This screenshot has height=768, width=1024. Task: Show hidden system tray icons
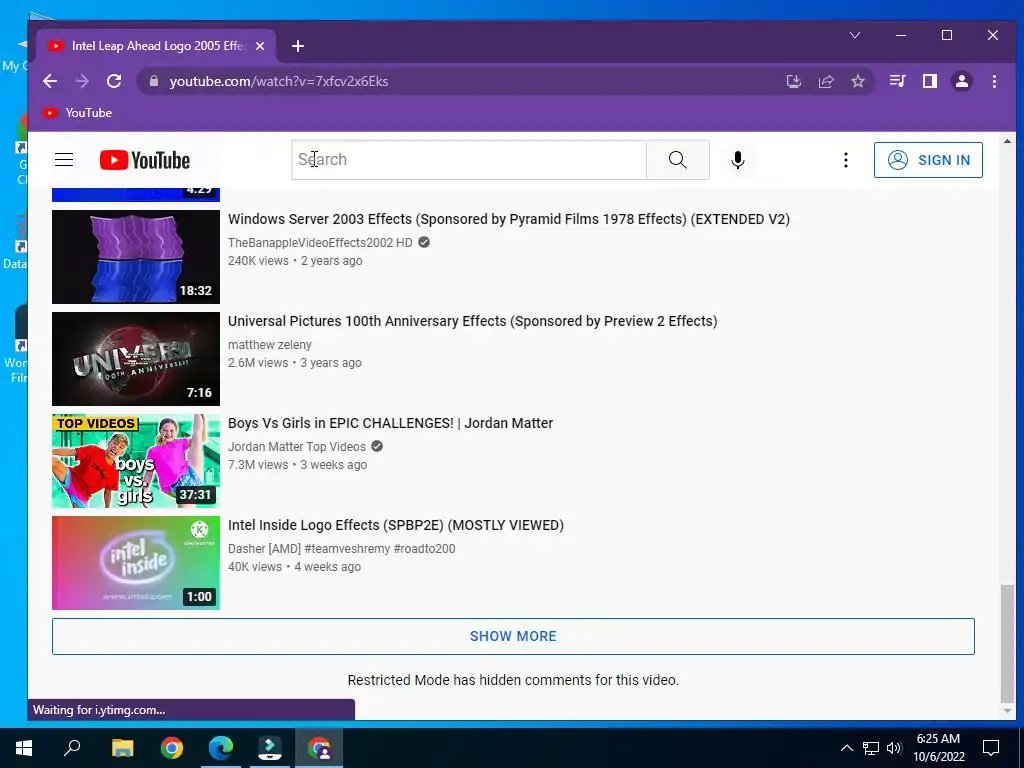tap(846, 748)
